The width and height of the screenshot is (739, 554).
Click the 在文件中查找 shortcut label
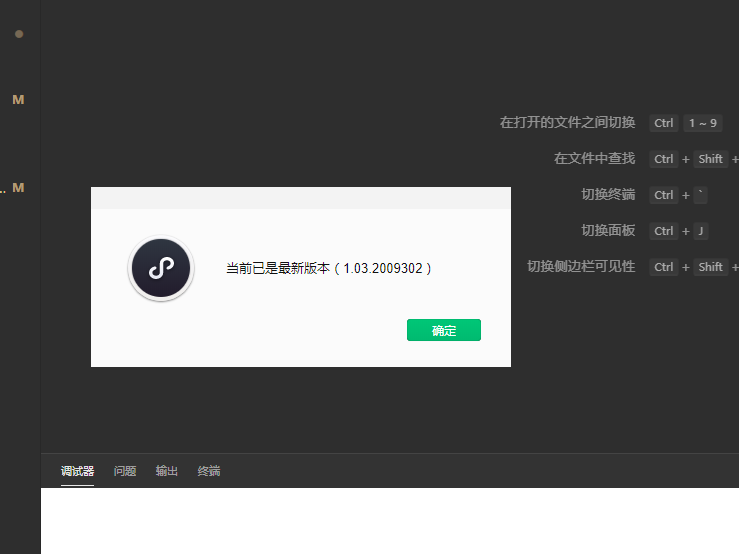tap(594, 158)
